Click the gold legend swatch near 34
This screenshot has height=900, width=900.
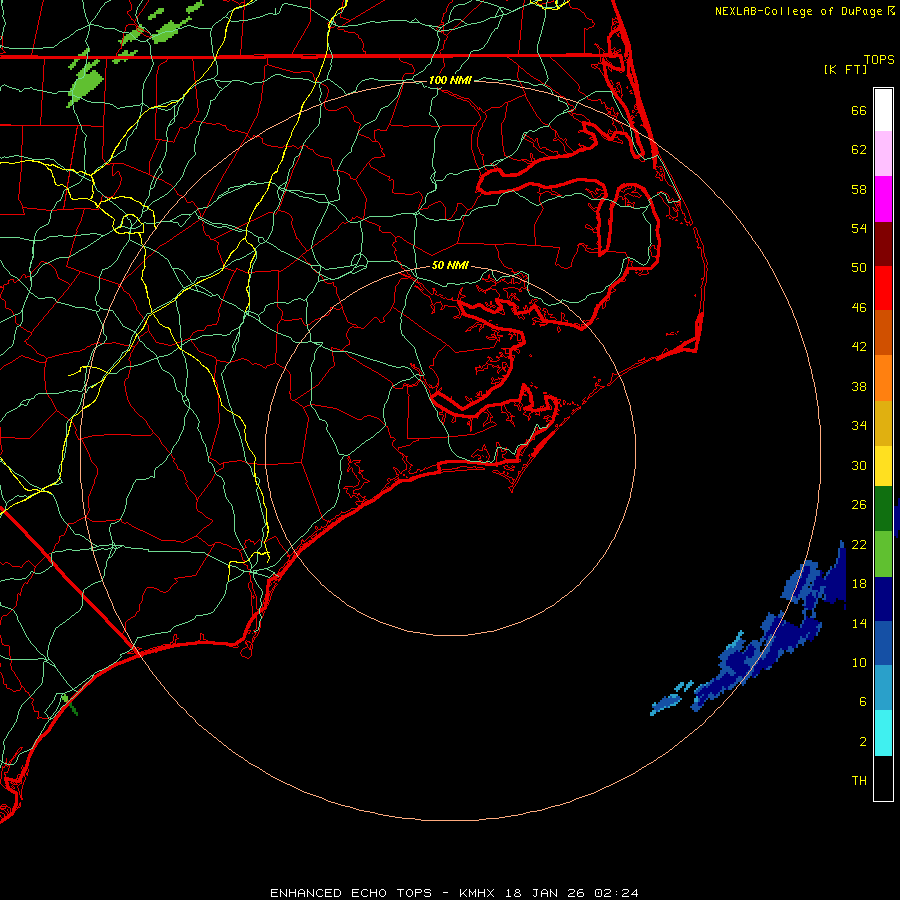(x=883, y=423)
